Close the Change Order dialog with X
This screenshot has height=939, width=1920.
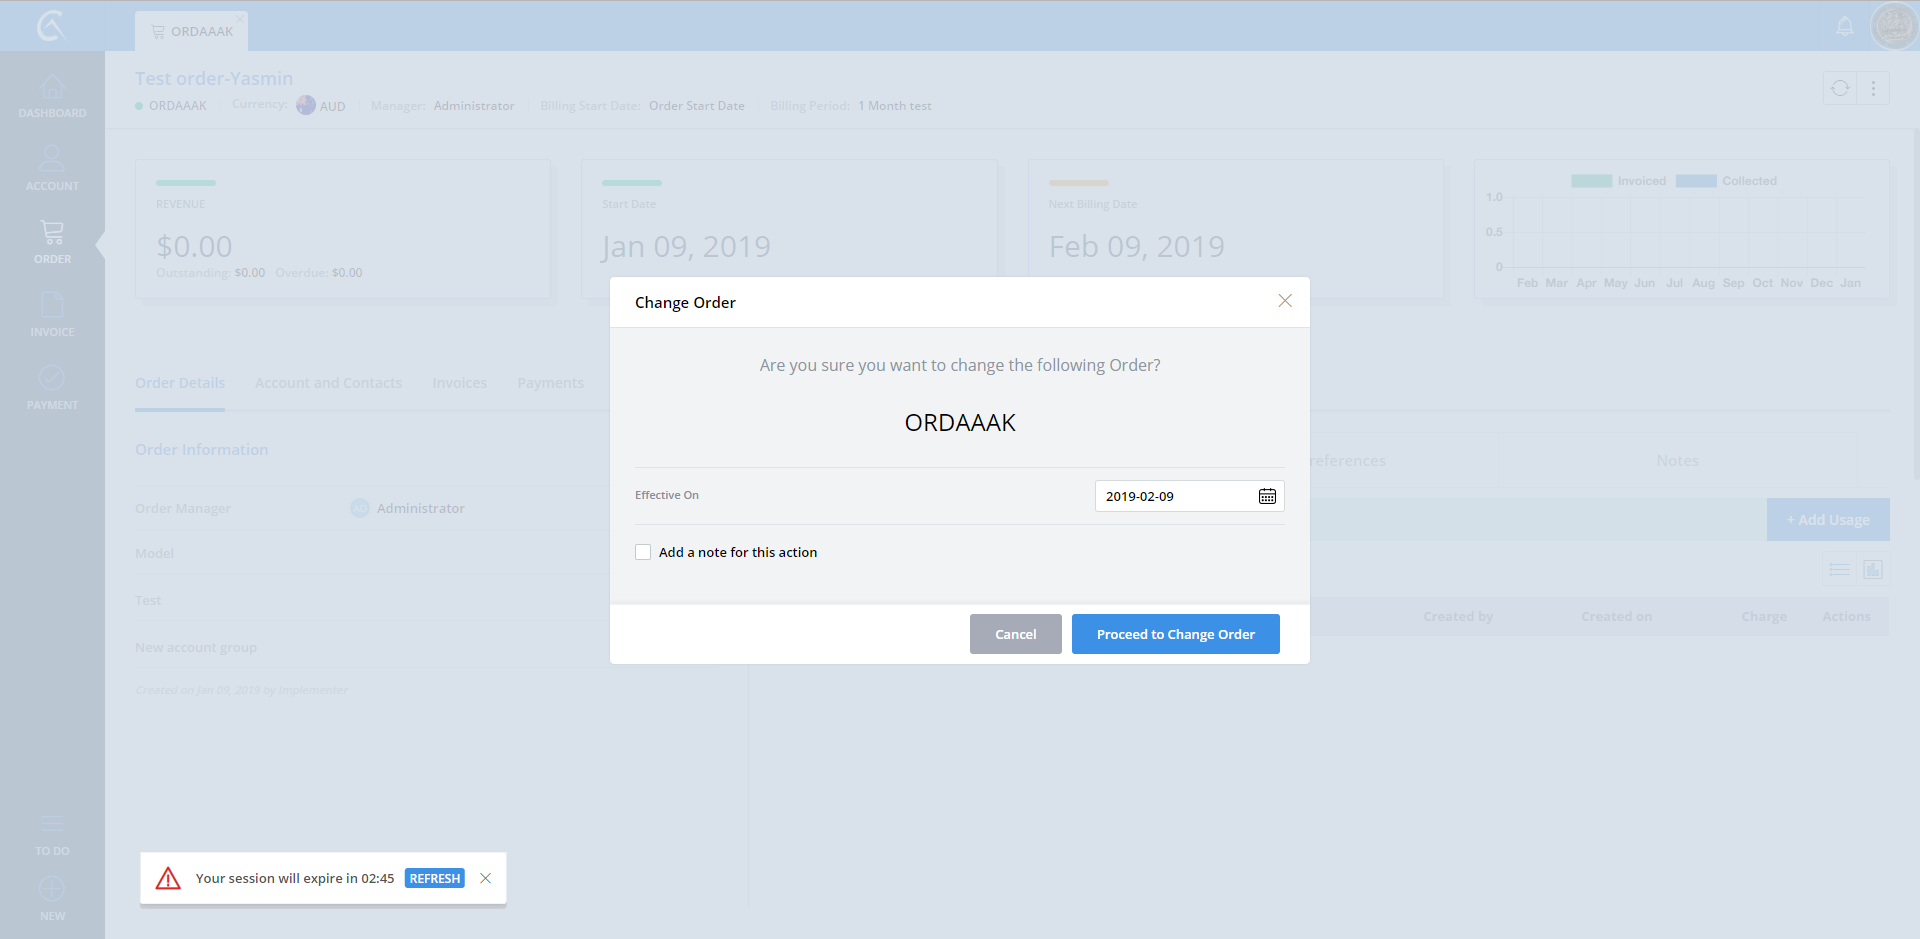click(x=1285, y=301)
